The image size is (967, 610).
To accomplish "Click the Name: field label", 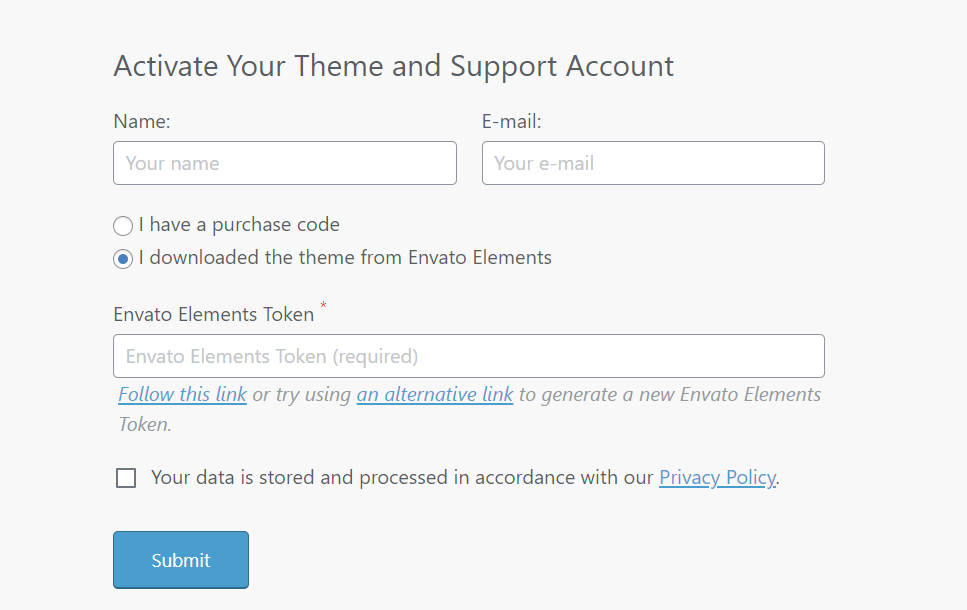I will [142, 122].
